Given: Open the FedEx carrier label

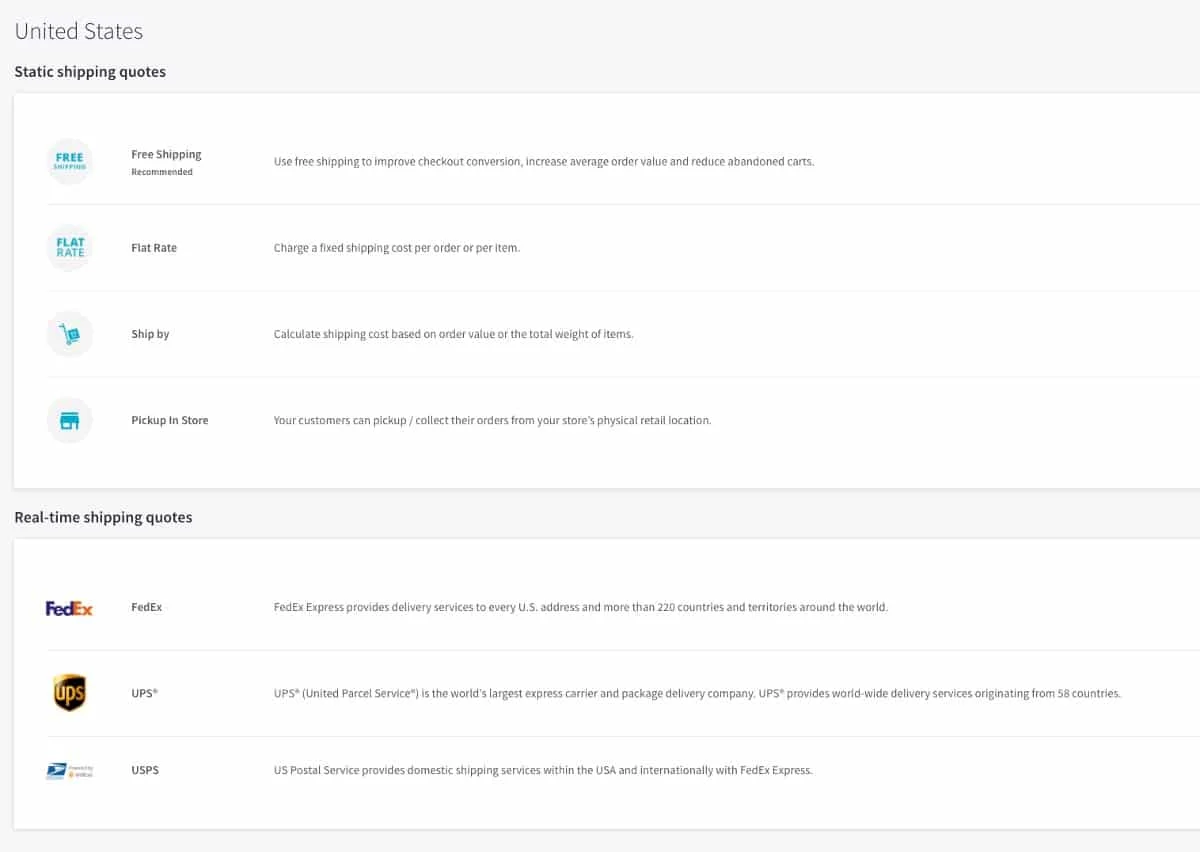Looking at the screenshot, I should tap(146, 607).
